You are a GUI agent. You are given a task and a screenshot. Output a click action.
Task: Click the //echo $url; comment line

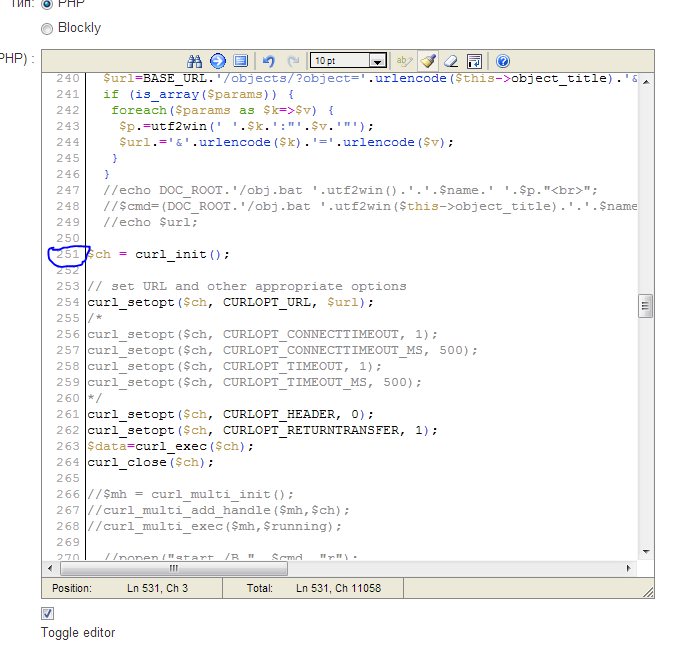pyautogui.click(x=150, y=222)
